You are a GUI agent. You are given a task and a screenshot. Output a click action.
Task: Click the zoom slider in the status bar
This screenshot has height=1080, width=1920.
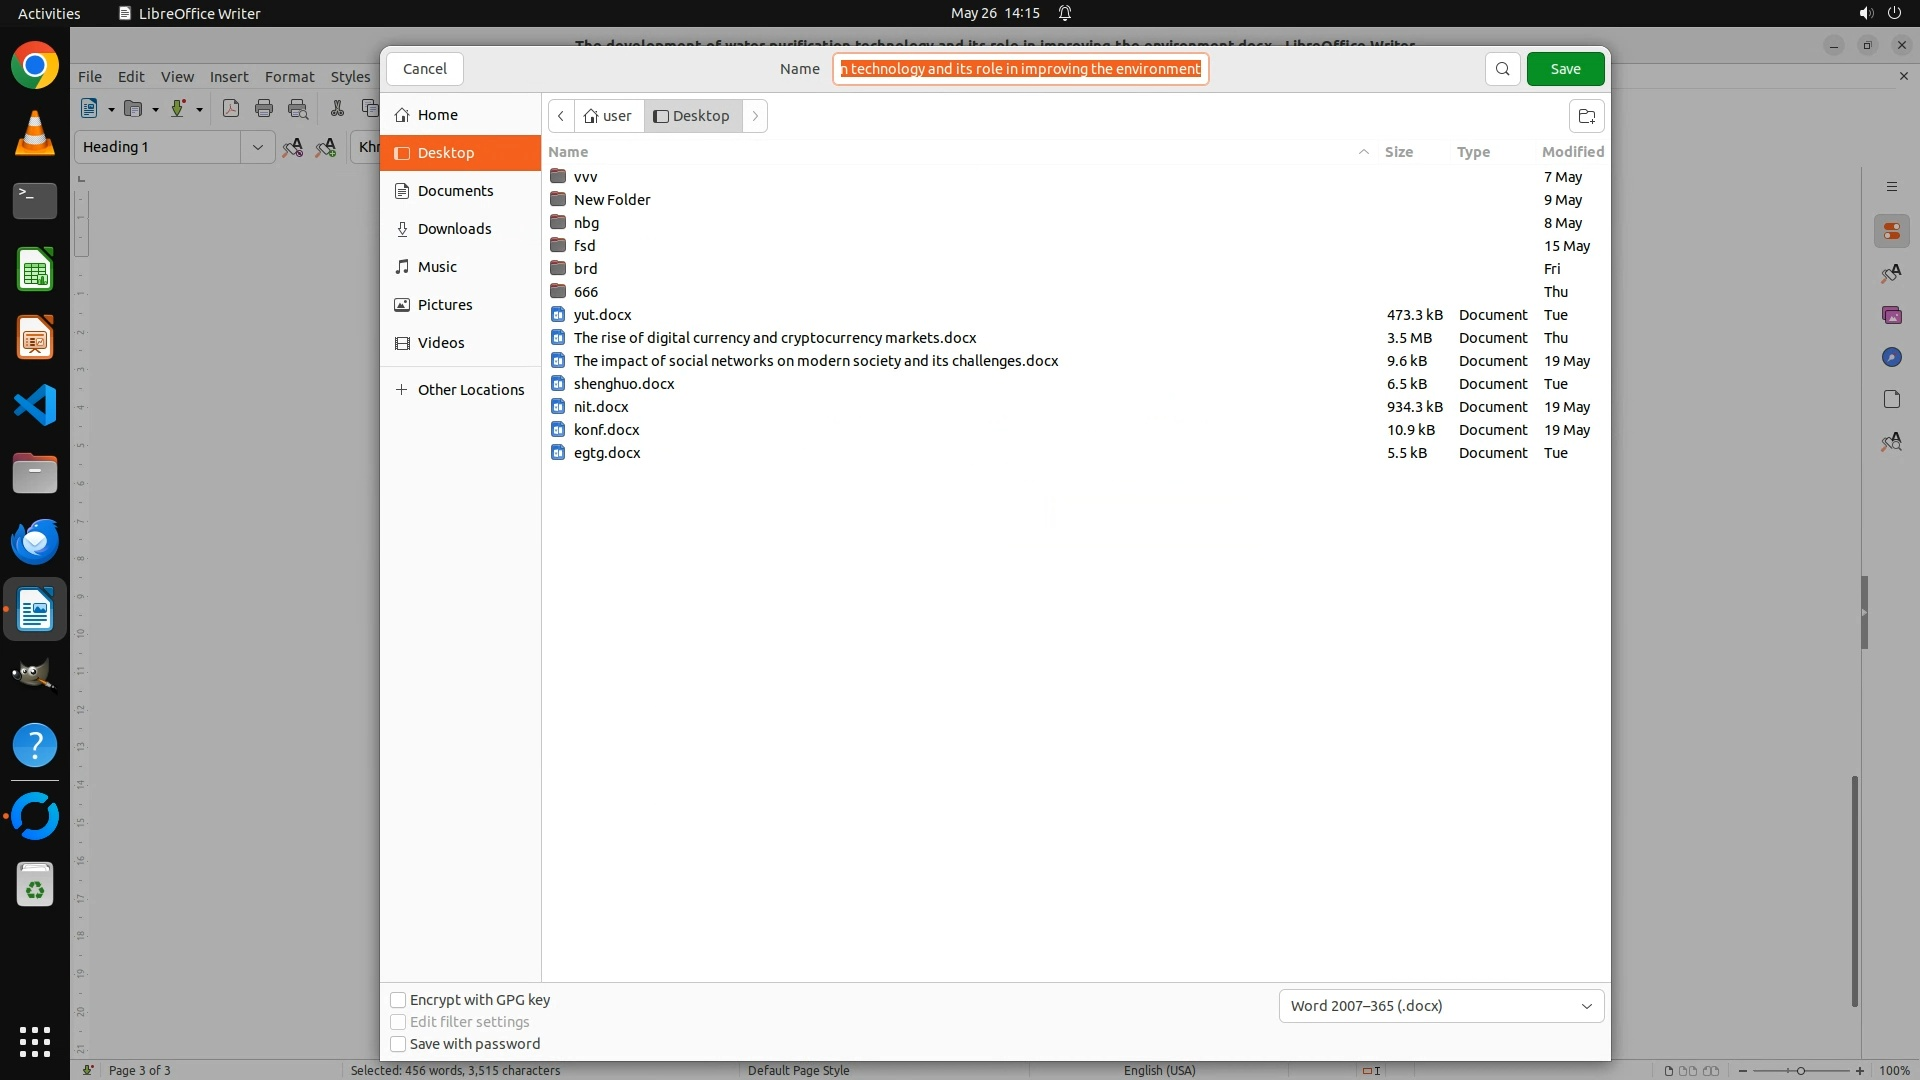[1800, 1071]
